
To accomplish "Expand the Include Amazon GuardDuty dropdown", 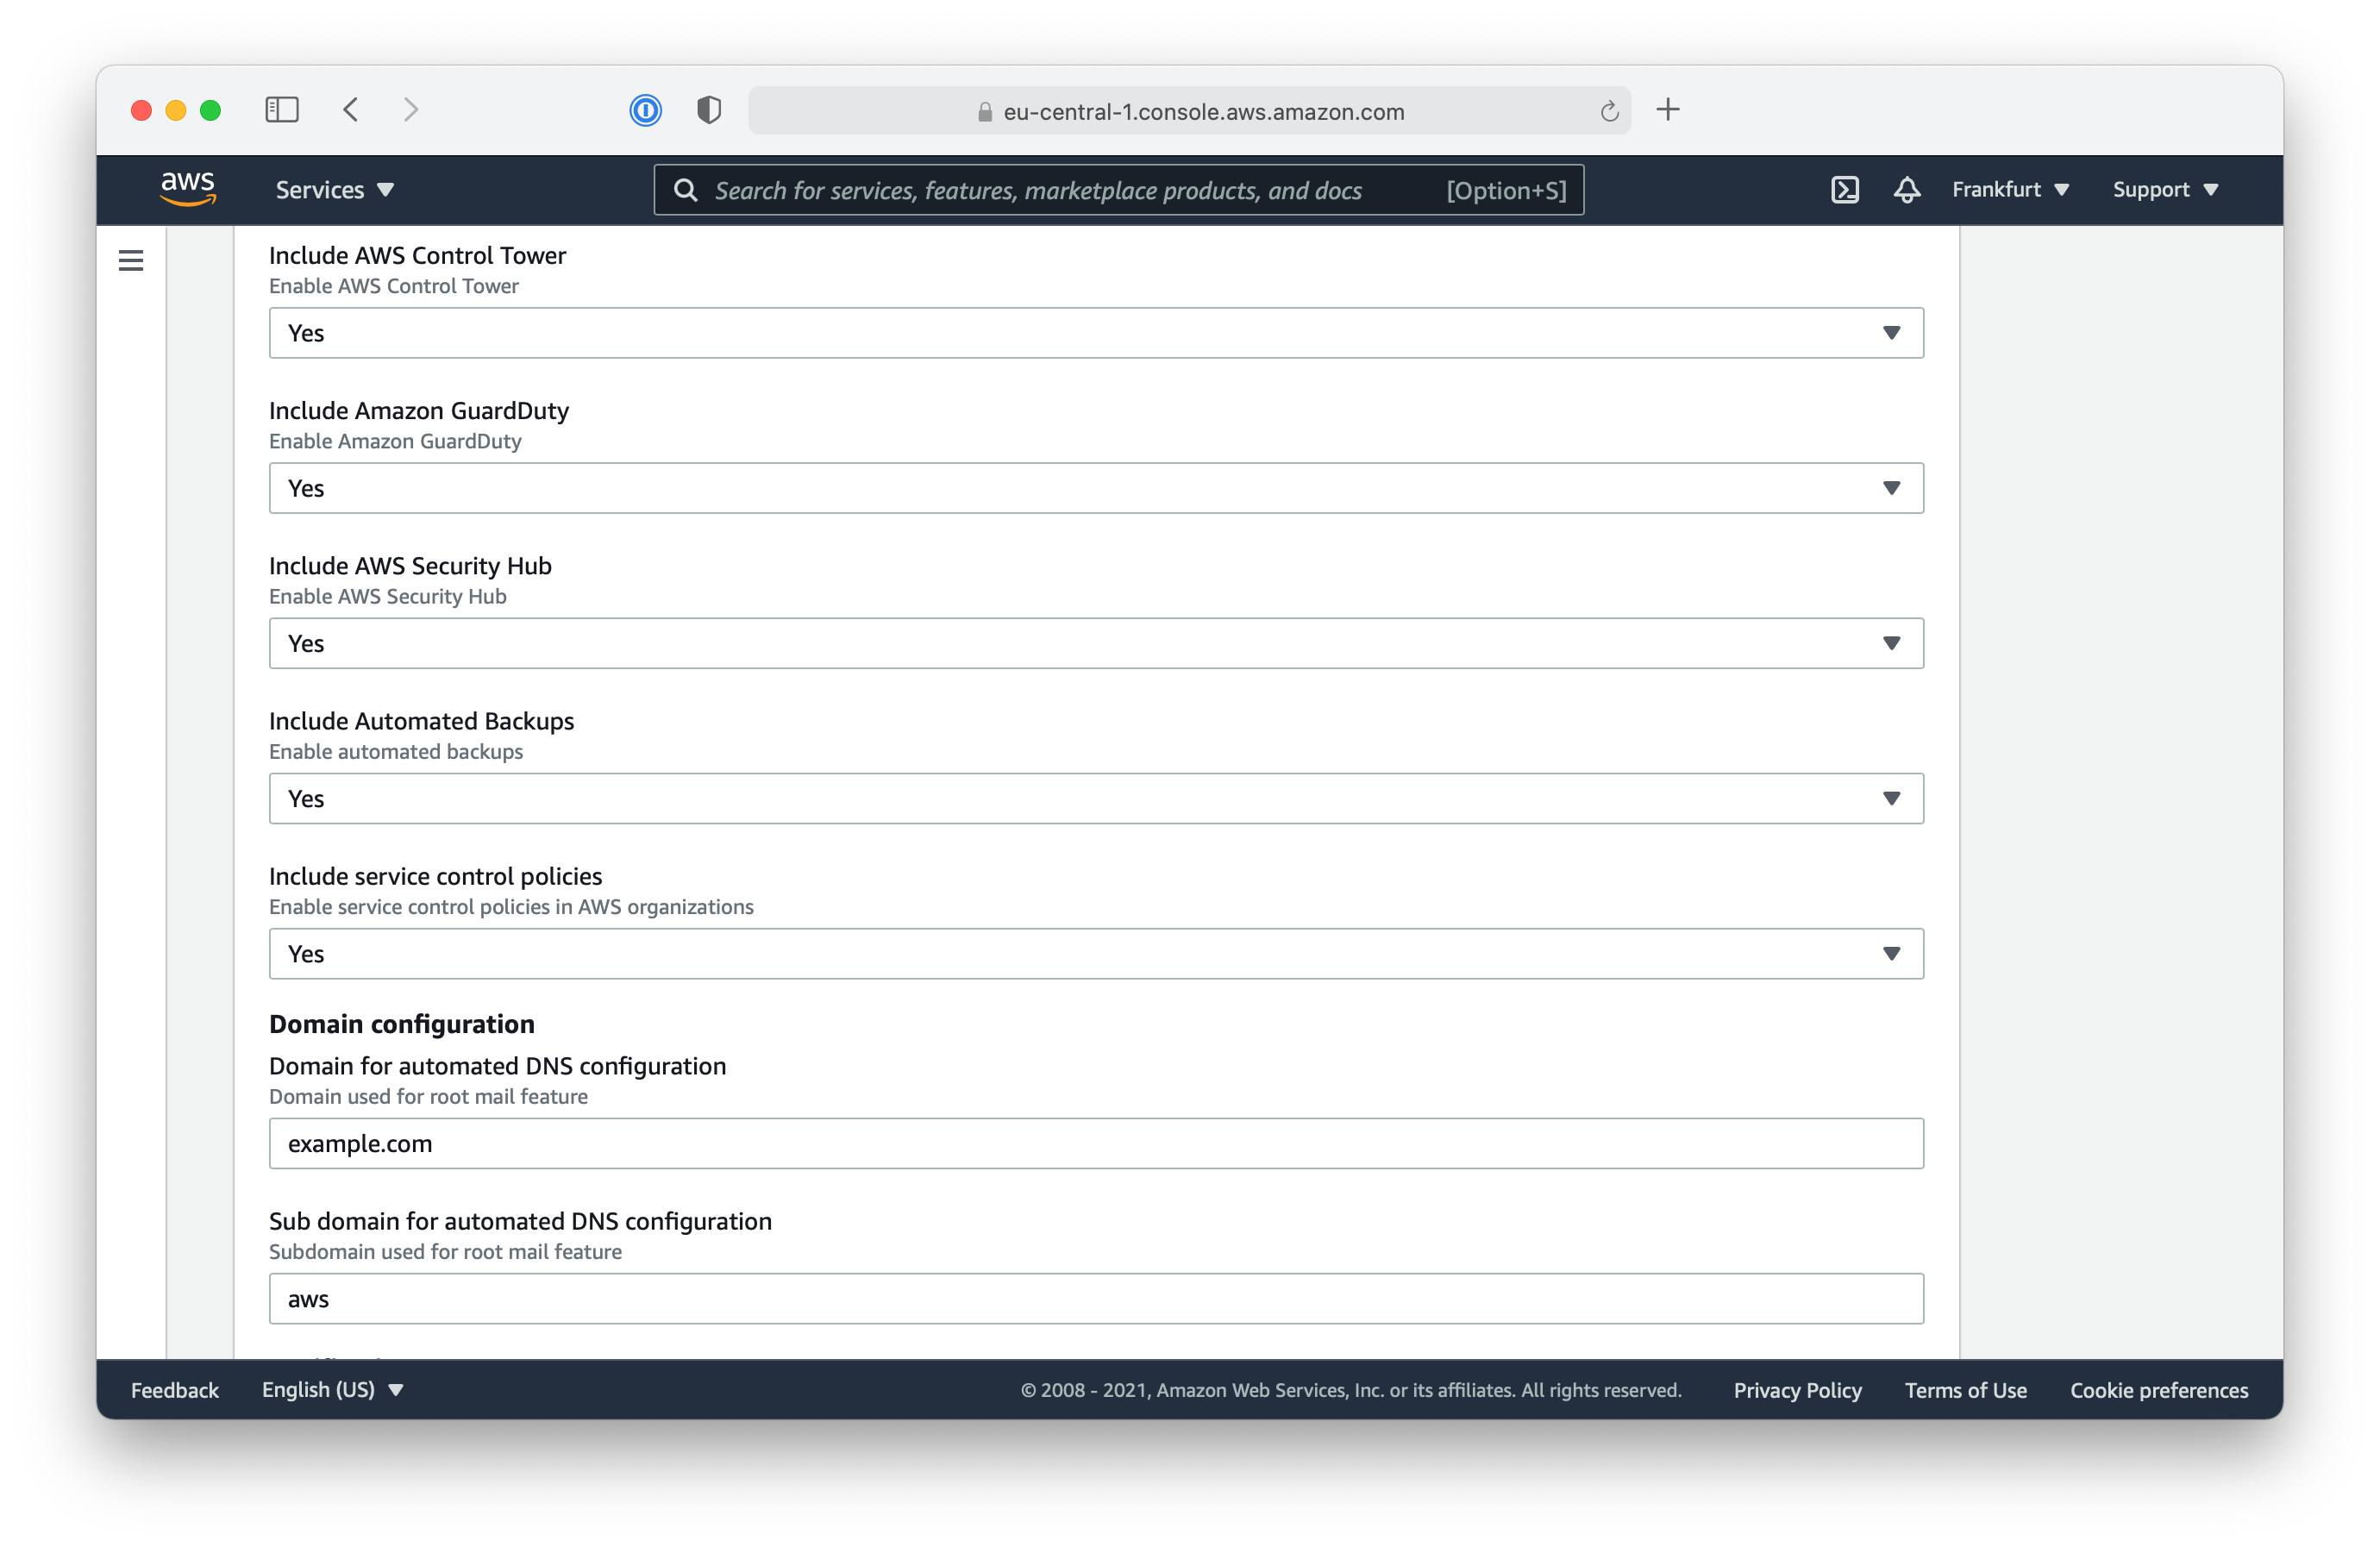I will (1096, 488).
